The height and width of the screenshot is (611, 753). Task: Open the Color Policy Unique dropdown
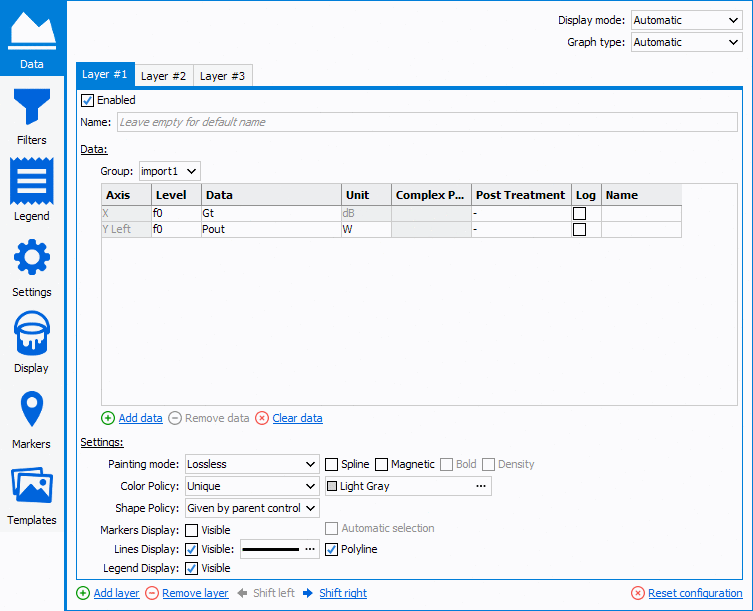(x=252, y=486)
